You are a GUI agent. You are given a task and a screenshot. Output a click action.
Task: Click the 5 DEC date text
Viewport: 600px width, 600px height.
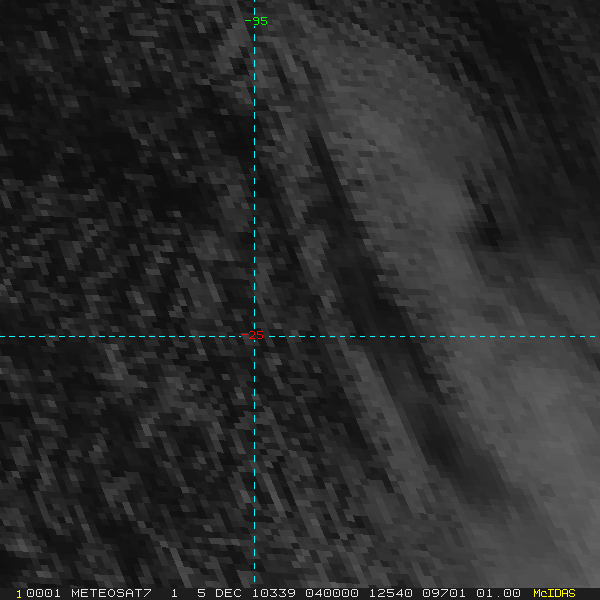[219, 593]
